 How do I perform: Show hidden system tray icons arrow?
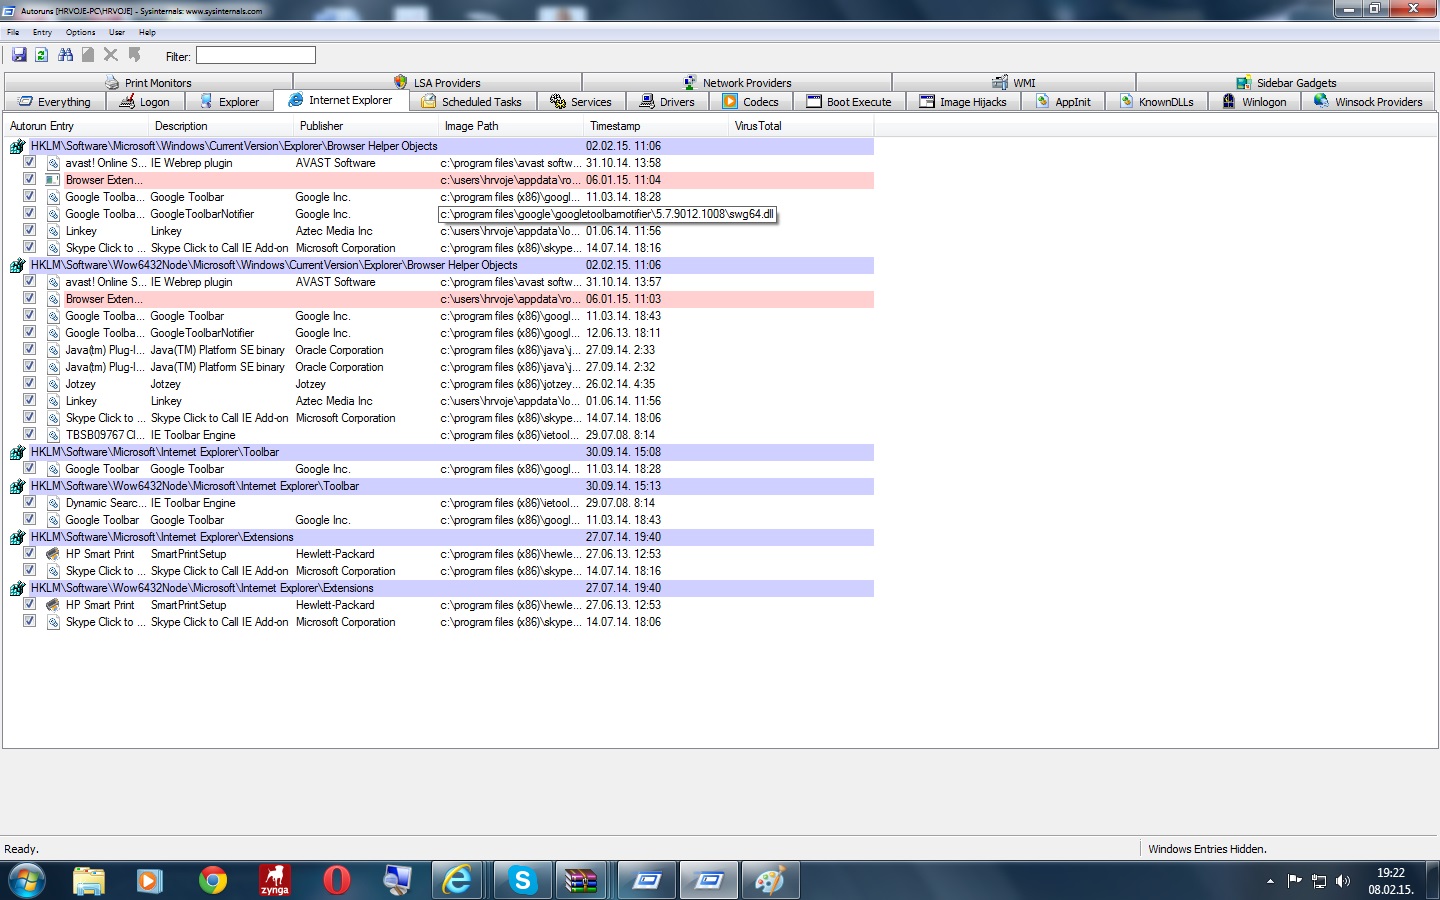click(1270, 881)
